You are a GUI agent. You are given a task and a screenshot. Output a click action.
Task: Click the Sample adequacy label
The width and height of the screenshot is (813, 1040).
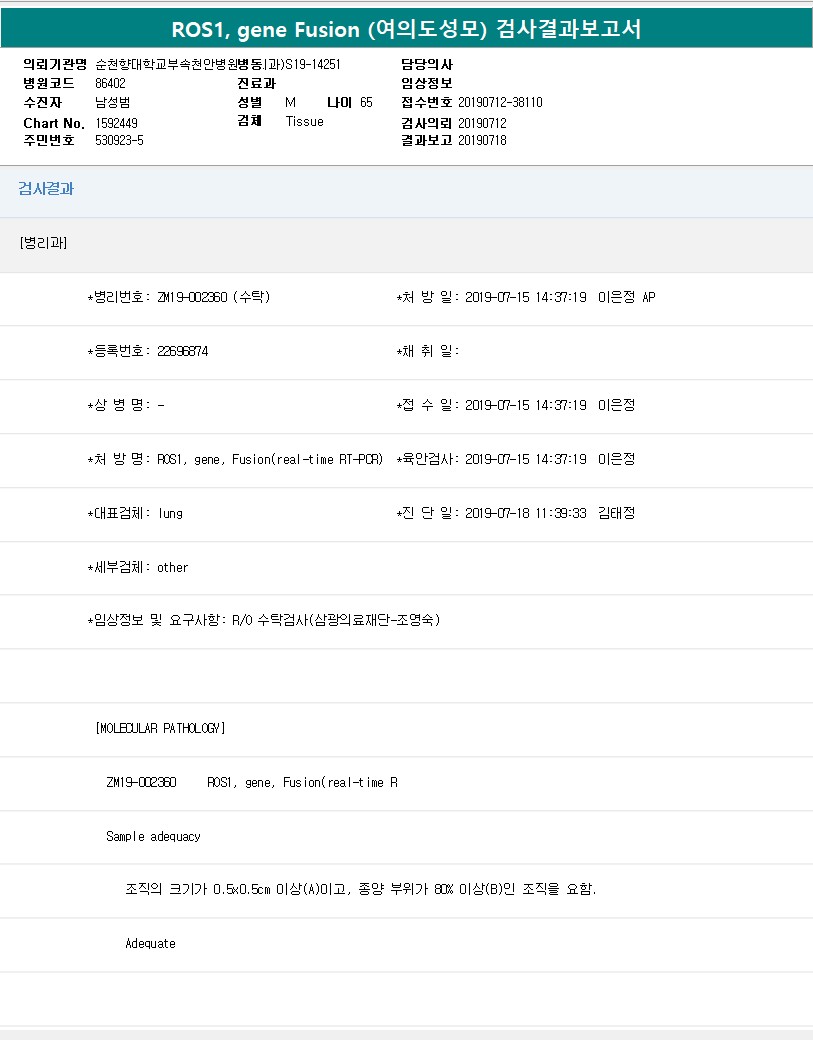tap(153, 836)
